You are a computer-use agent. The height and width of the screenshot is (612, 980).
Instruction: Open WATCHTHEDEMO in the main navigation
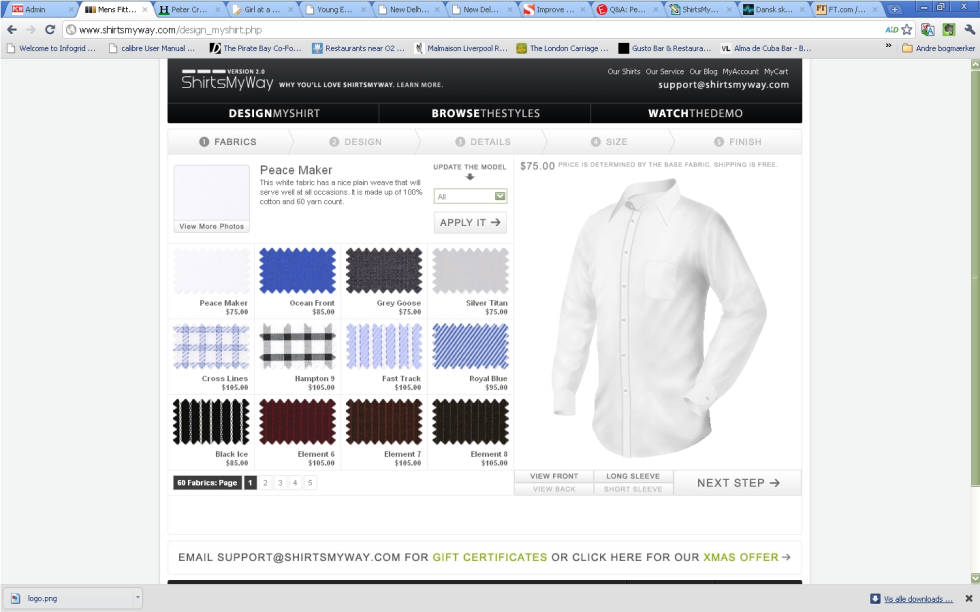696,113
